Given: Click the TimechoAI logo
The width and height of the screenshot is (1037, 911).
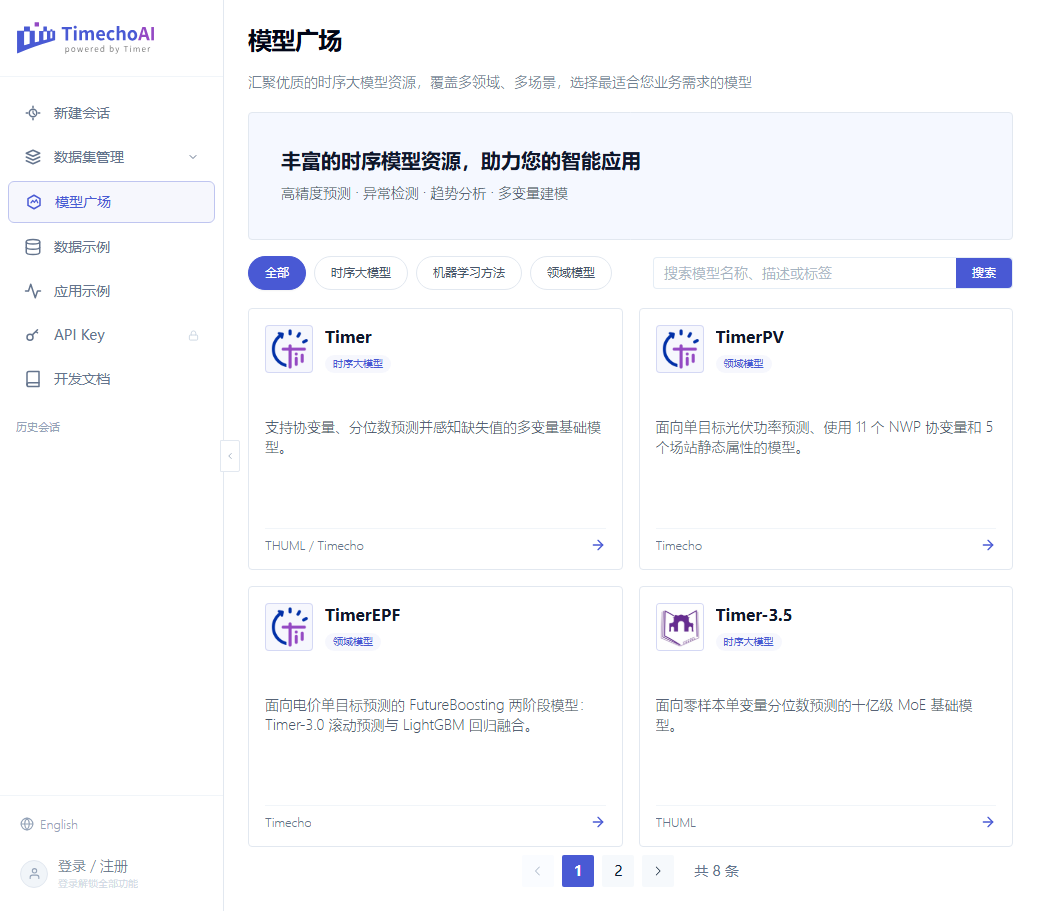Looking at the screenshot, I should pyautogui.click(x=85, y=38).
